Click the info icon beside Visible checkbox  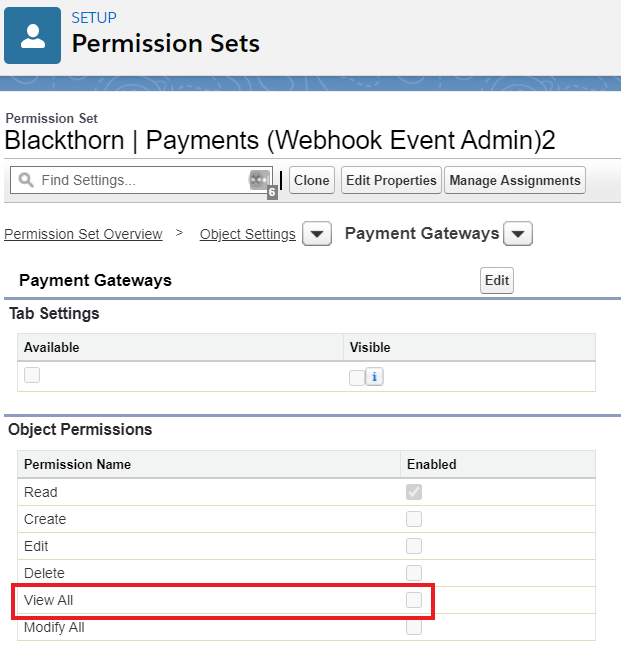(374, 377)
